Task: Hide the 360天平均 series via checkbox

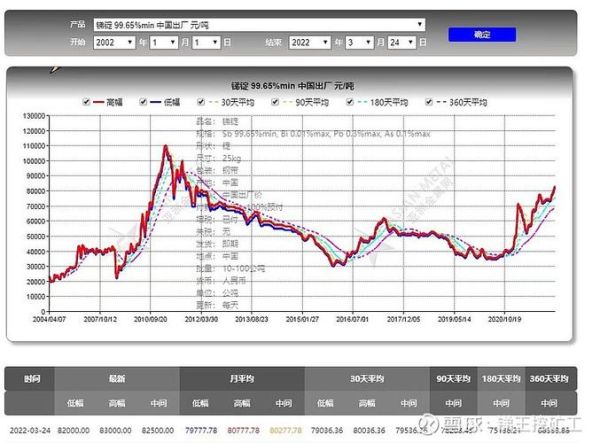Action: pyautogui.click(x=429, y=102)
